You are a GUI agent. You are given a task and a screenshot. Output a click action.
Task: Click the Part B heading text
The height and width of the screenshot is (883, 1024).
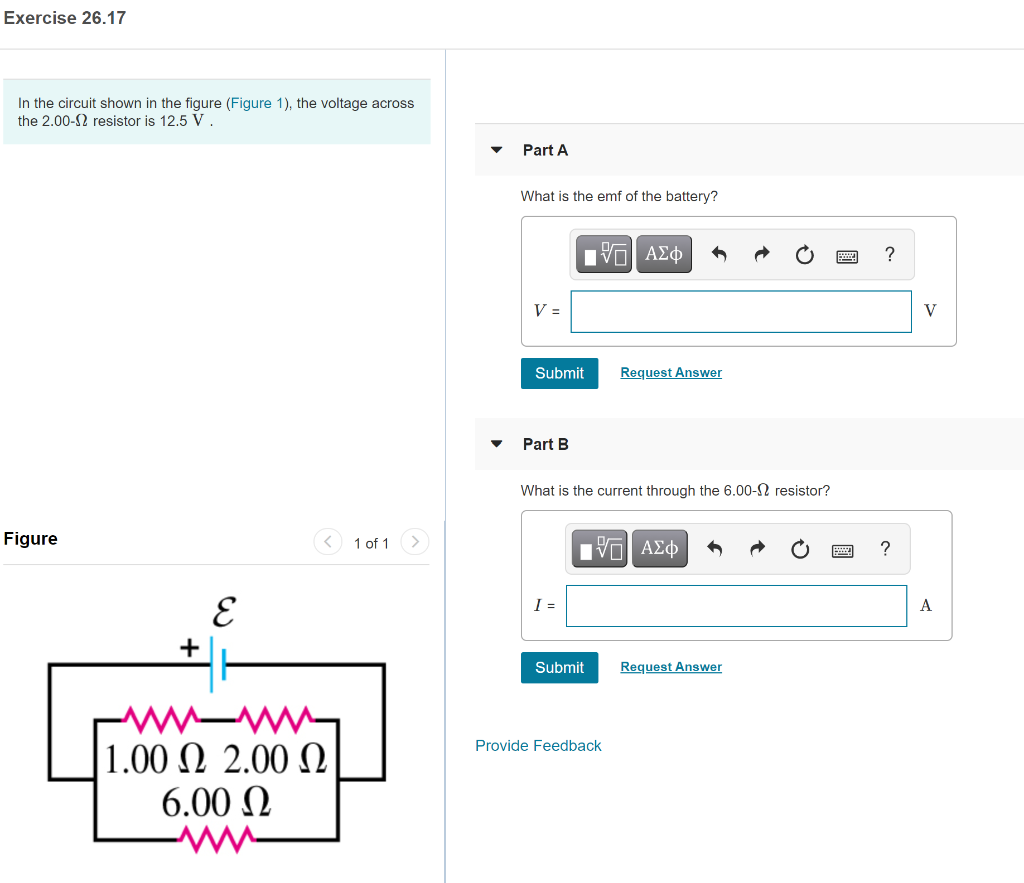pyautogui.click(x=545, y=444)
